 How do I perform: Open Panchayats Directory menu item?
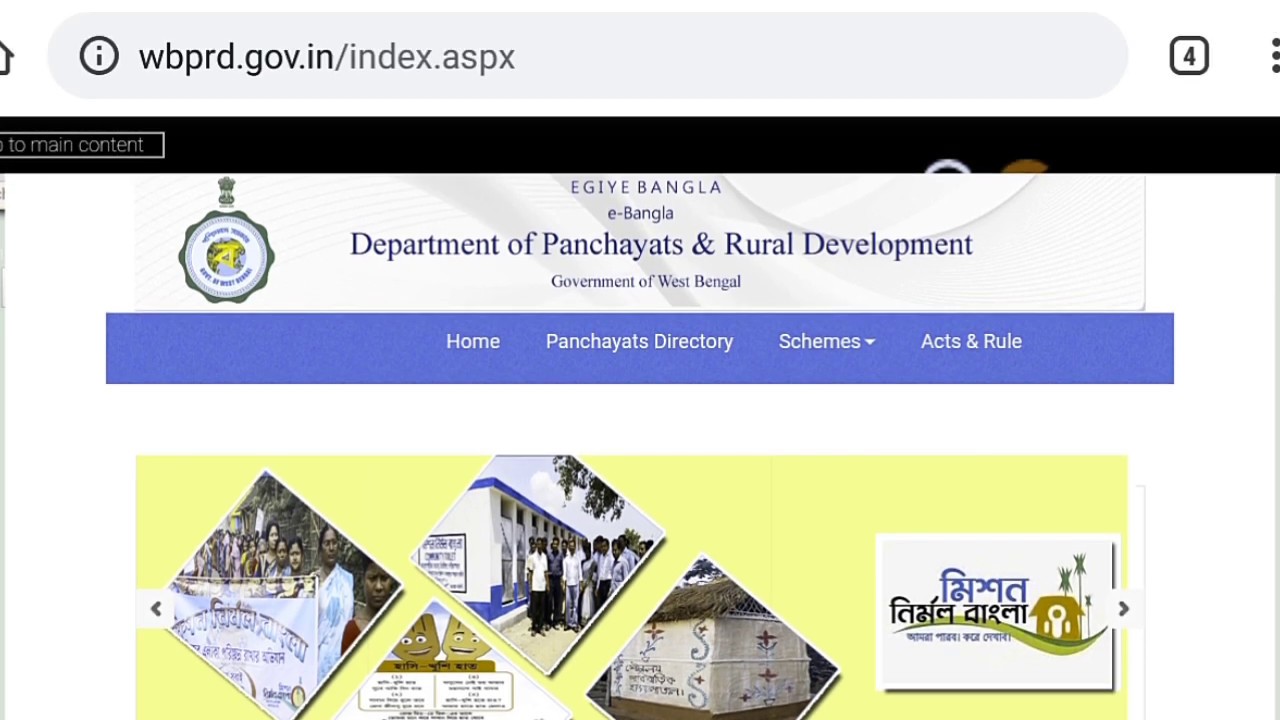(x=639, y=341)
